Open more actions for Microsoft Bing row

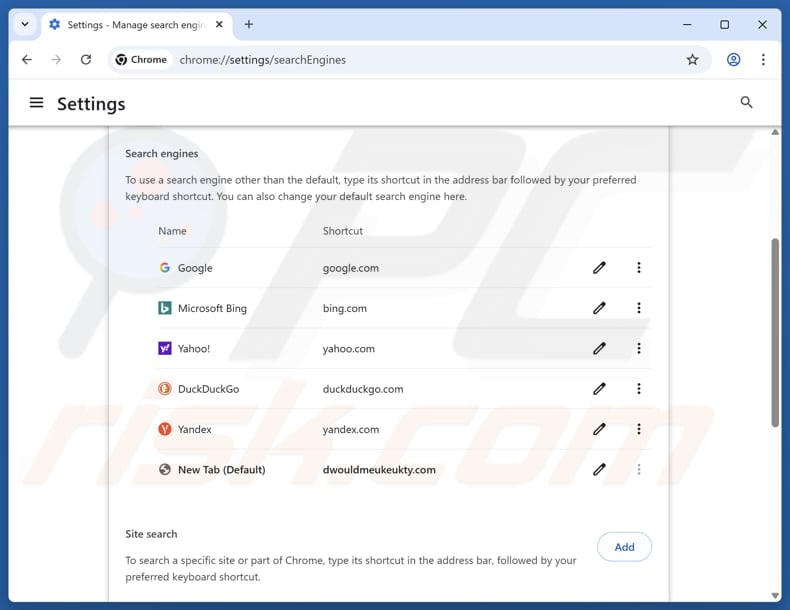pyautogui.click(x=639, y=308)
